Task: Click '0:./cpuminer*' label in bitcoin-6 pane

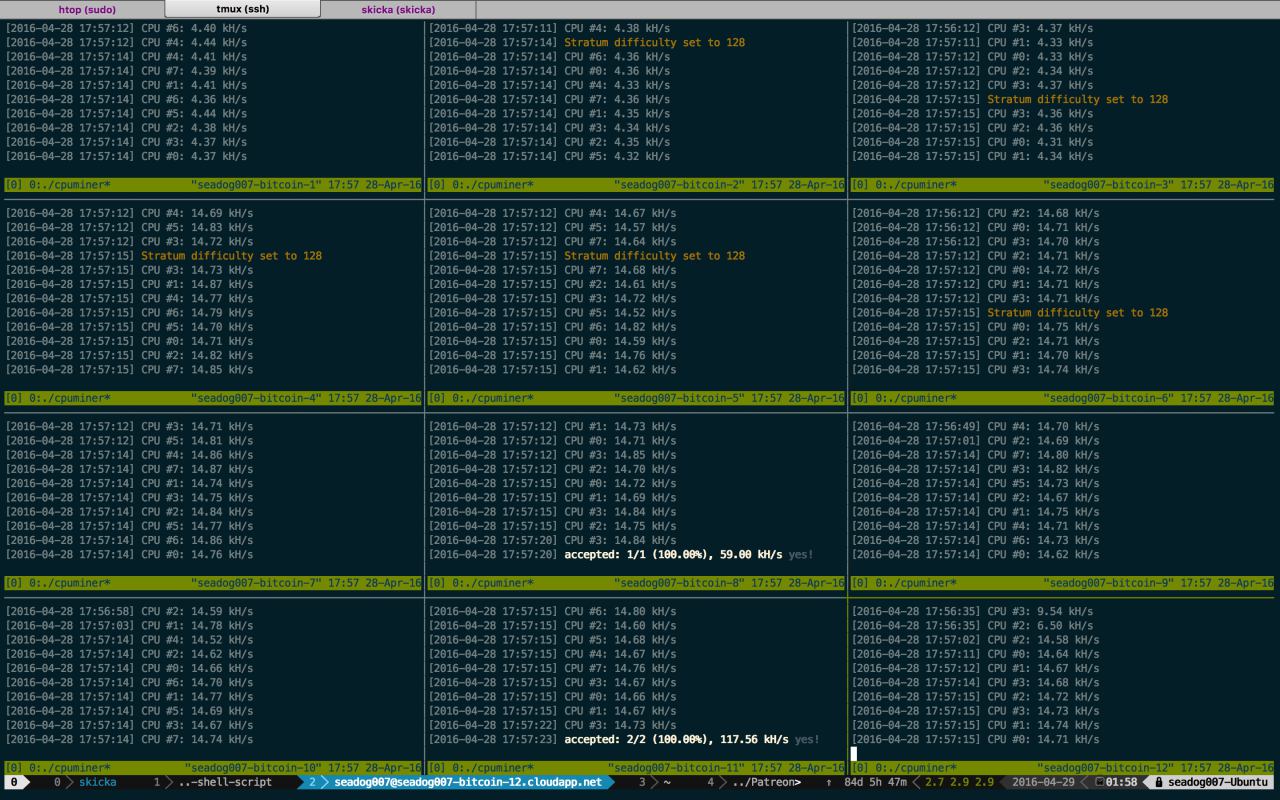Action: coord(914,398)
